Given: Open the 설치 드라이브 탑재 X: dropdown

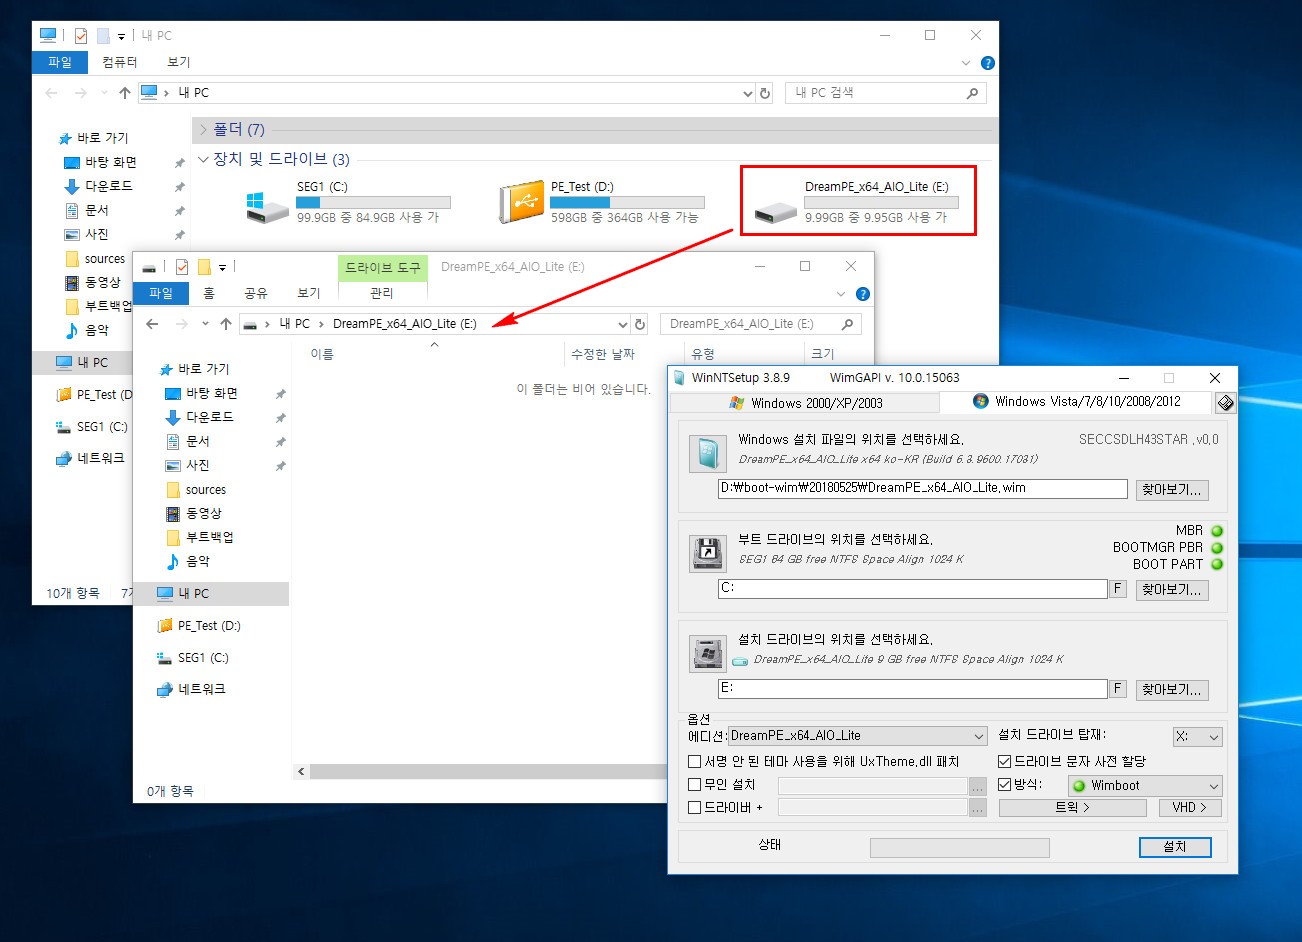Looking at the screenshot, I should (1197, 736).
